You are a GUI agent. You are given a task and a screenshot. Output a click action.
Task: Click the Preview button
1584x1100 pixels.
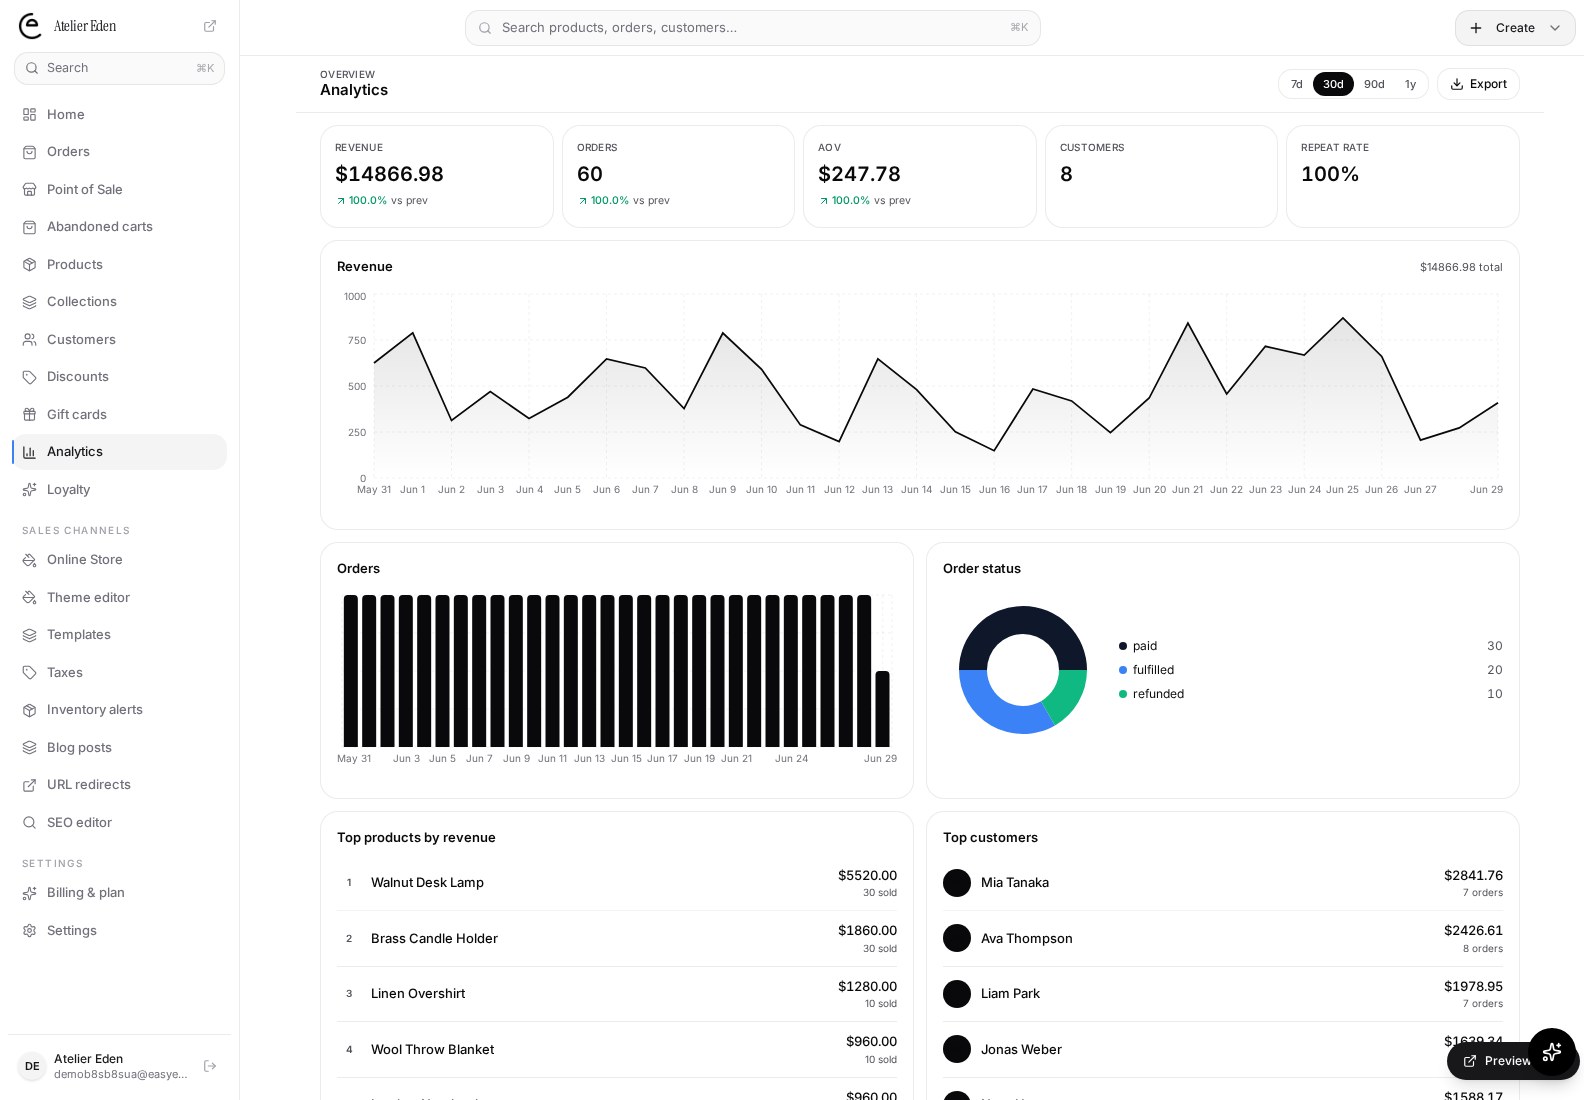[1497, 1061]
